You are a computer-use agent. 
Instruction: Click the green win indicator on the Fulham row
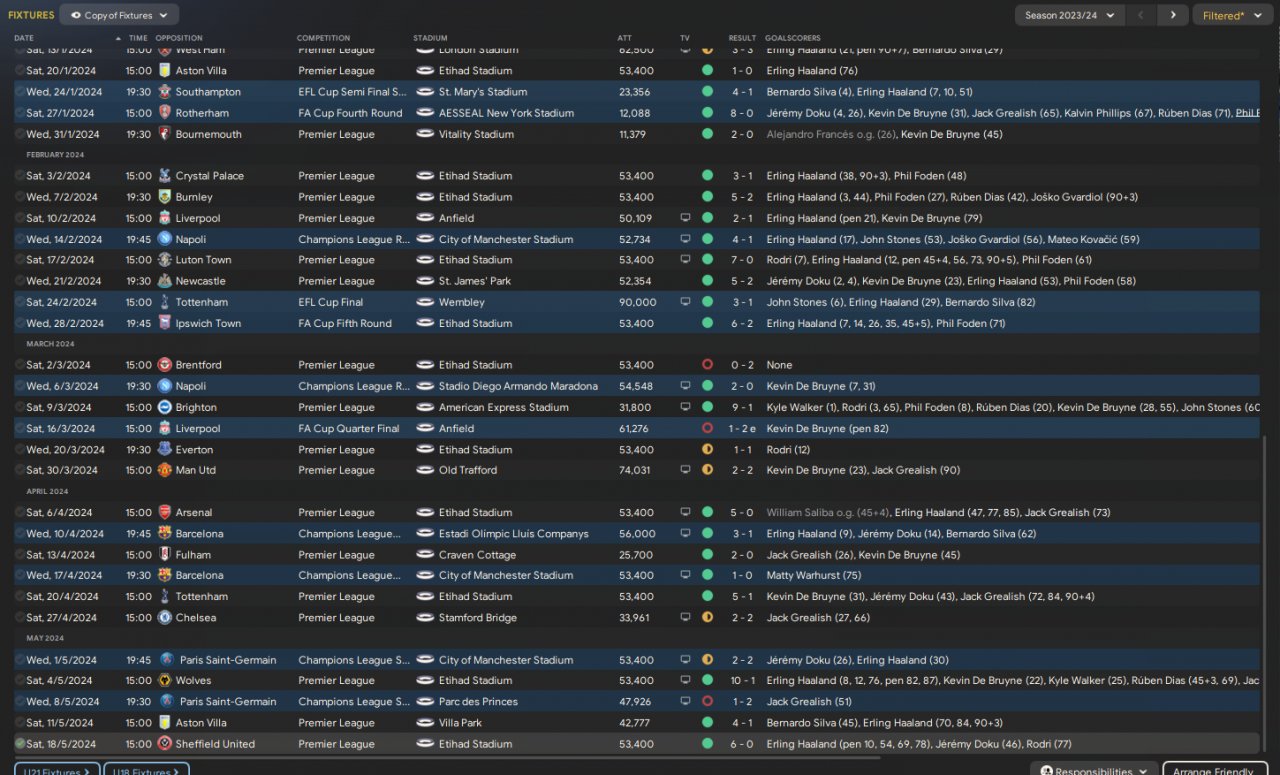click(707, 554)
